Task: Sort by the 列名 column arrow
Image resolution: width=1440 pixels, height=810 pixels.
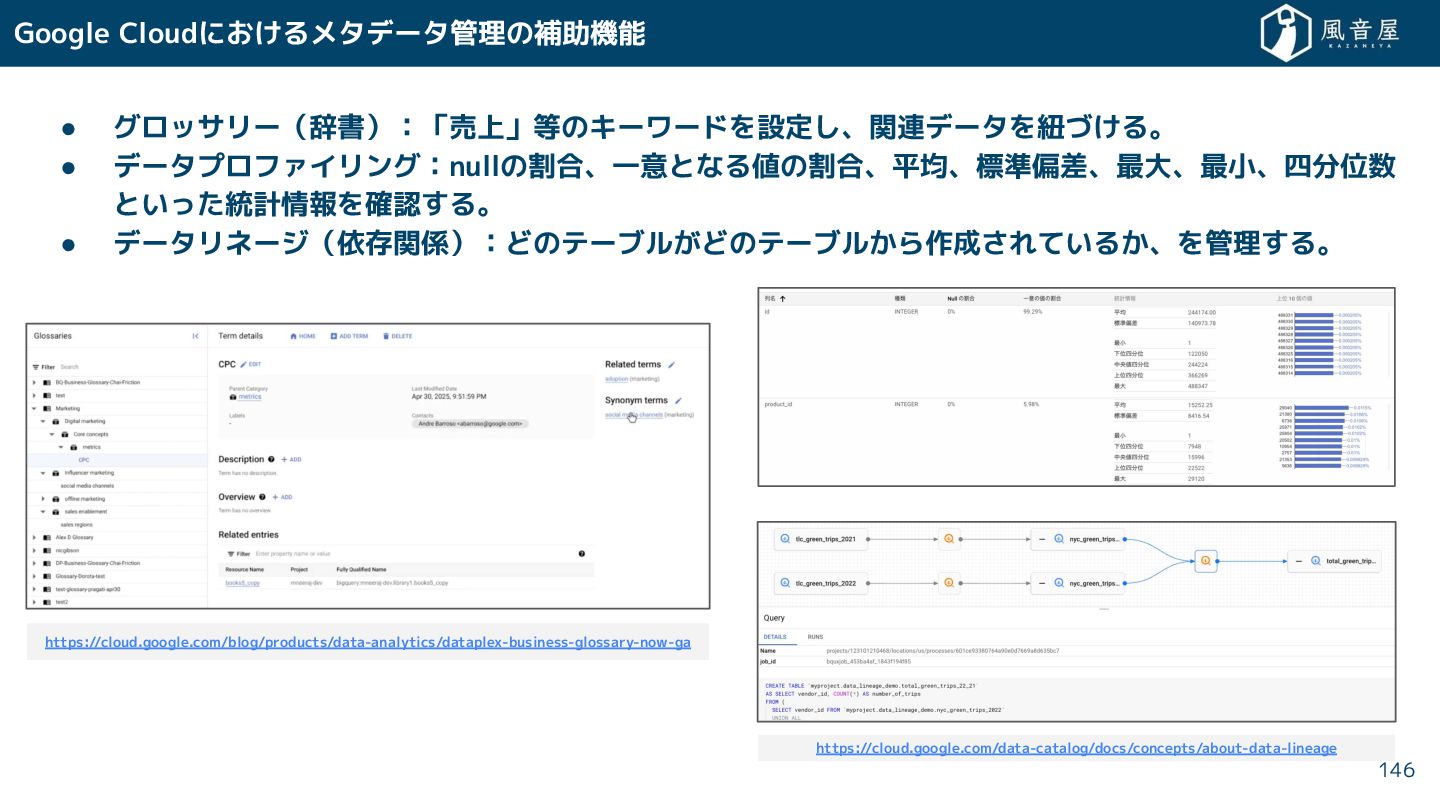Action: click(783, 298)
